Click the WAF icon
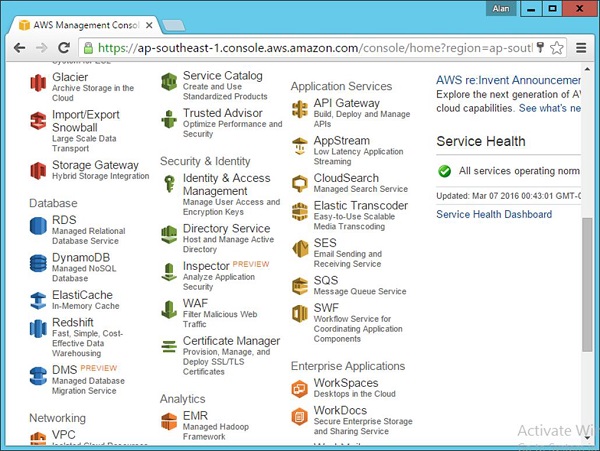 [x=169, y=309]
